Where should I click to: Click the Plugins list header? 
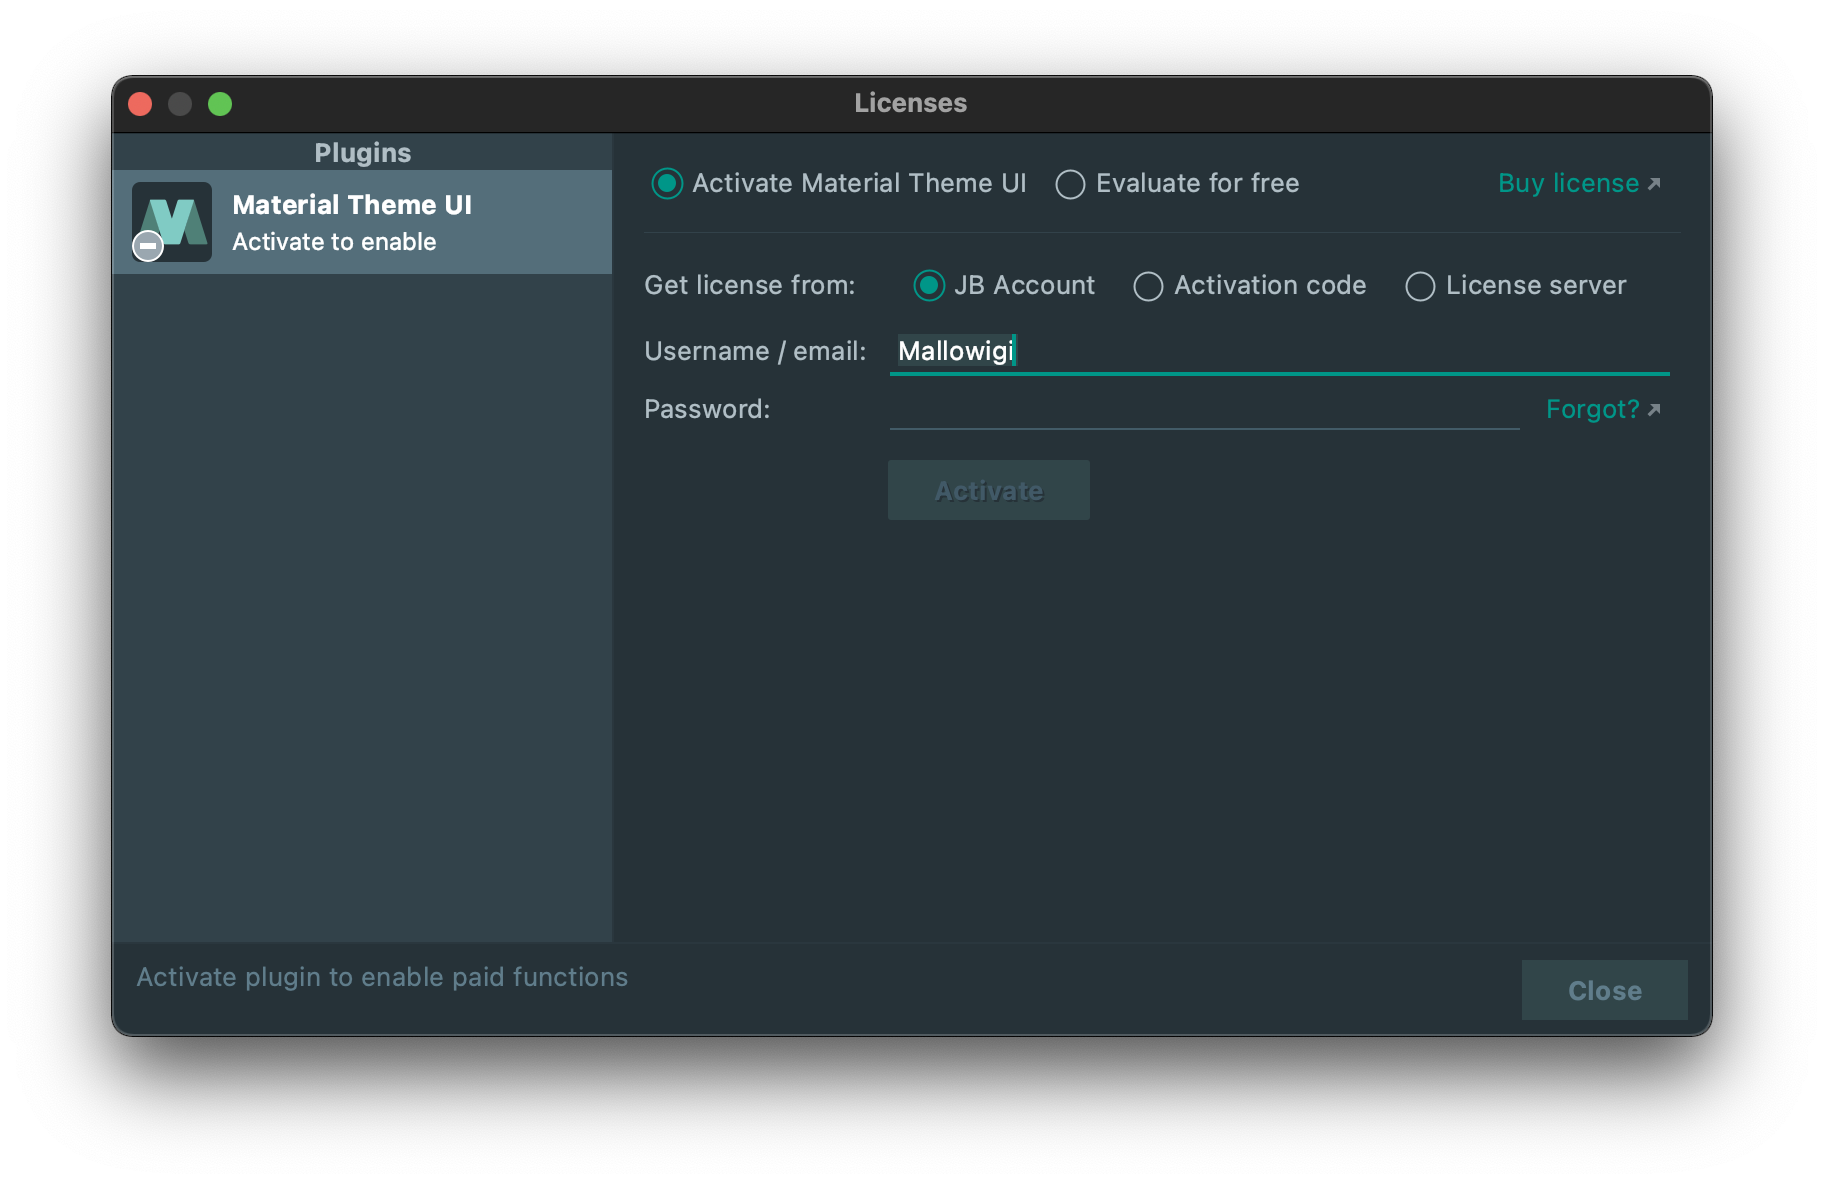click(x=362, y=152)
